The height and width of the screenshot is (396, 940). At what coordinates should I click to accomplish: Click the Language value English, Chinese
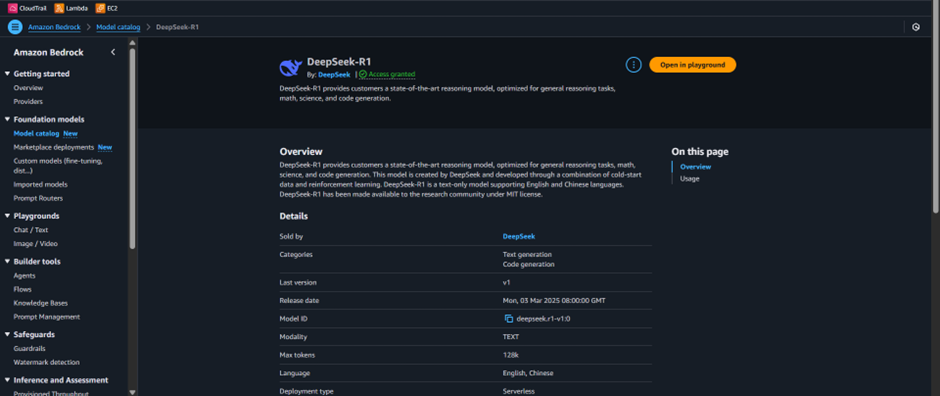(x=528, y=373)
